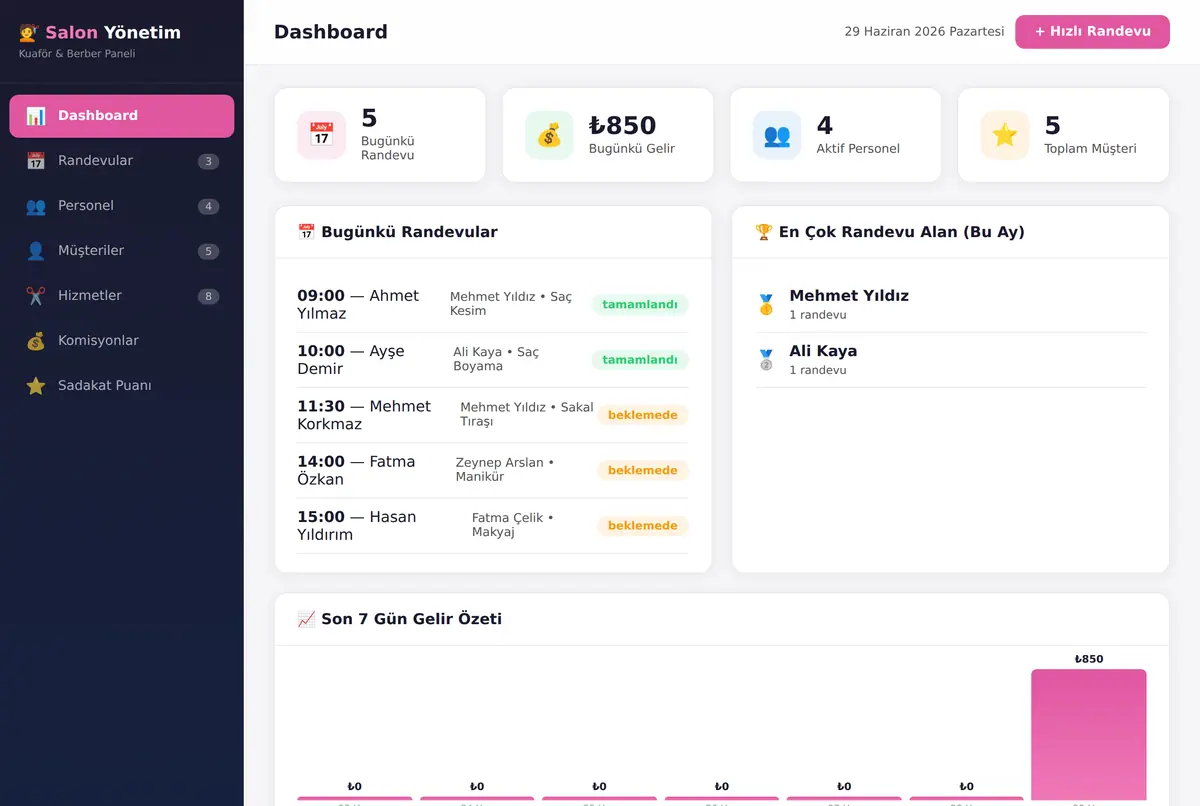Screen dimensions: 1200x806
Task: Click the "Mehmet Yıldız • Saç Kesim" detail text
Action: tap(511, 304)
